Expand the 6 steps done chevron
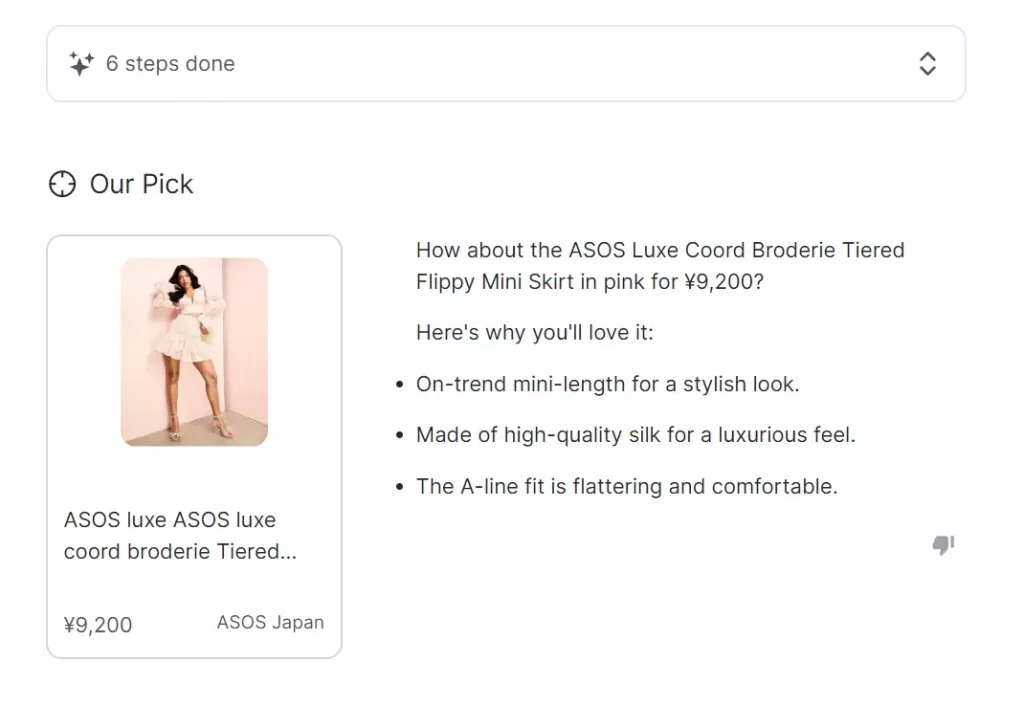 [x=927, y=64]
